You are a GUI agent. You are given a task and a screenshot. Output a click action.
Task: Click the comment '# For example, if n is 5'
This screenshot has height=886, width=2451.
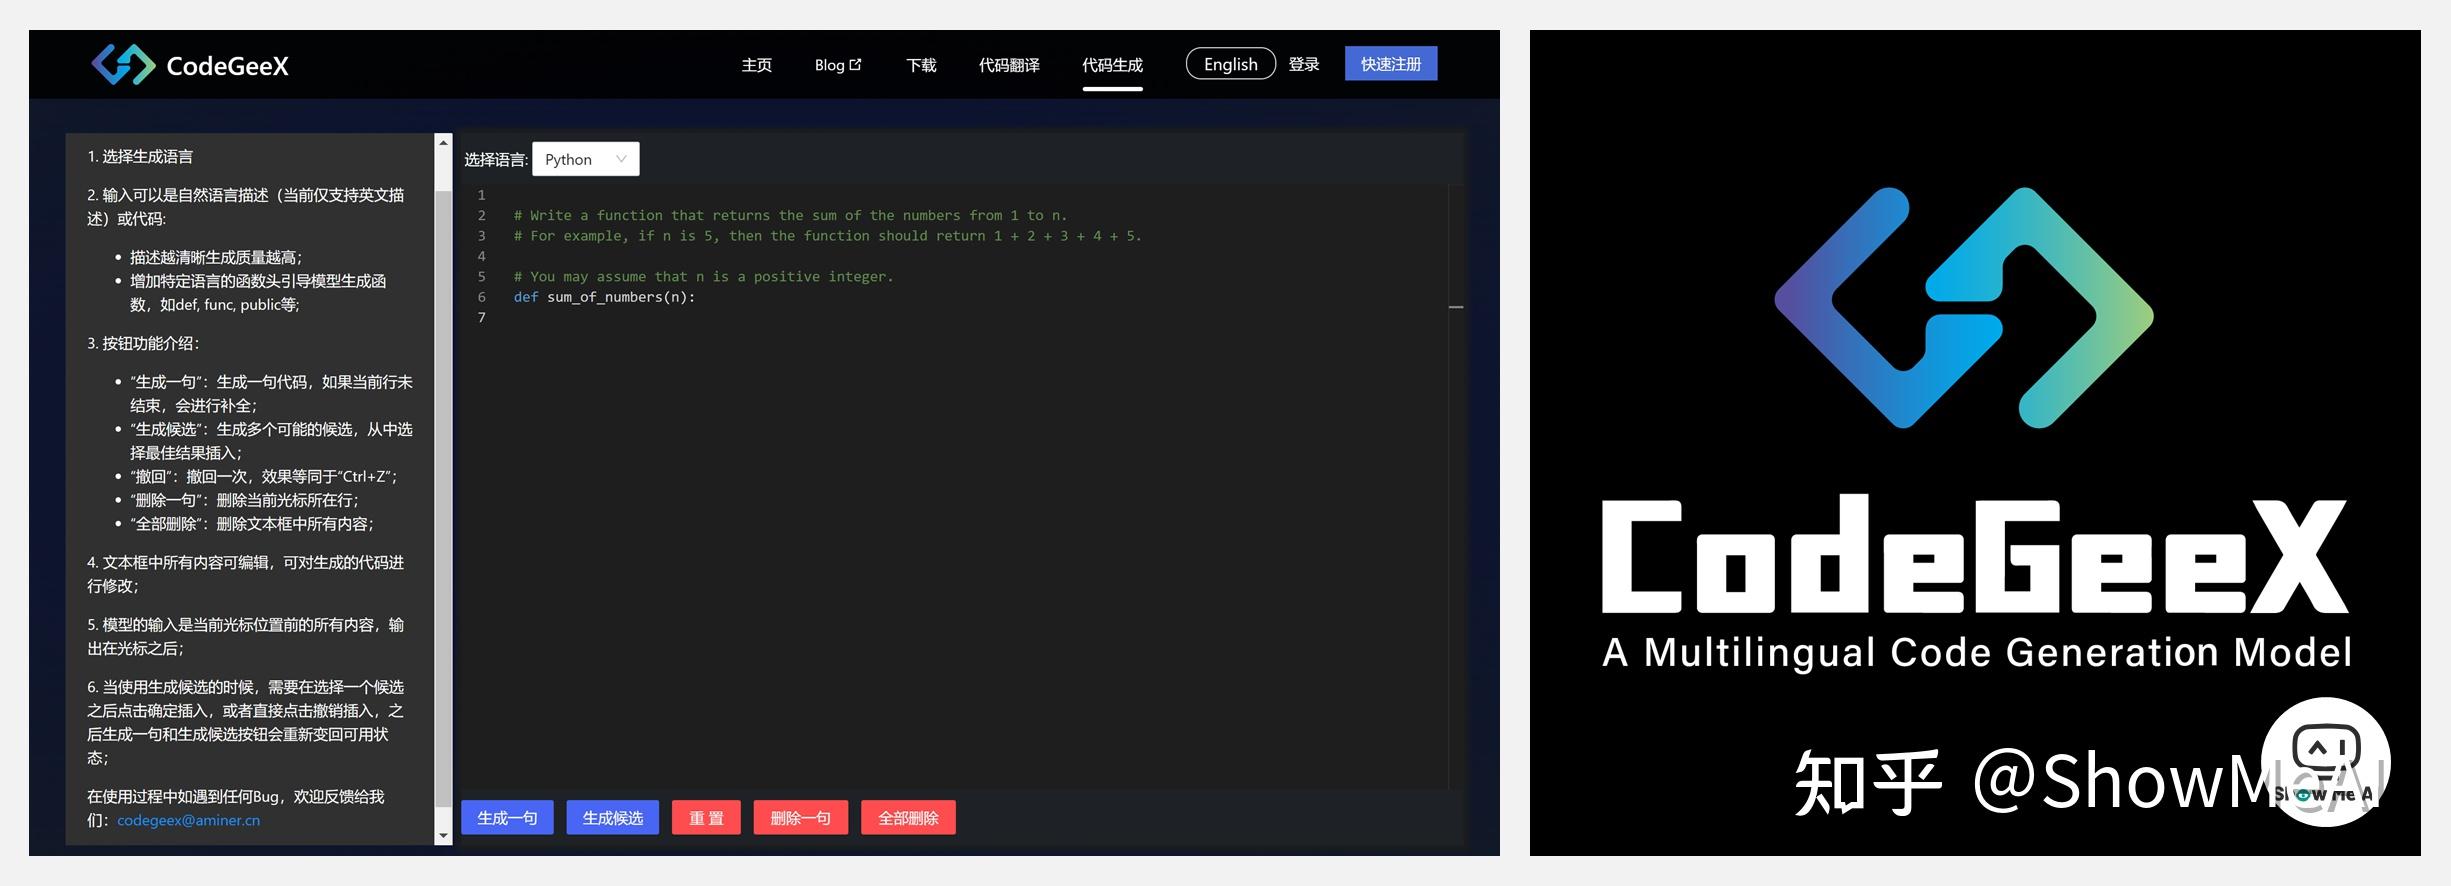(x=827, y=236)
